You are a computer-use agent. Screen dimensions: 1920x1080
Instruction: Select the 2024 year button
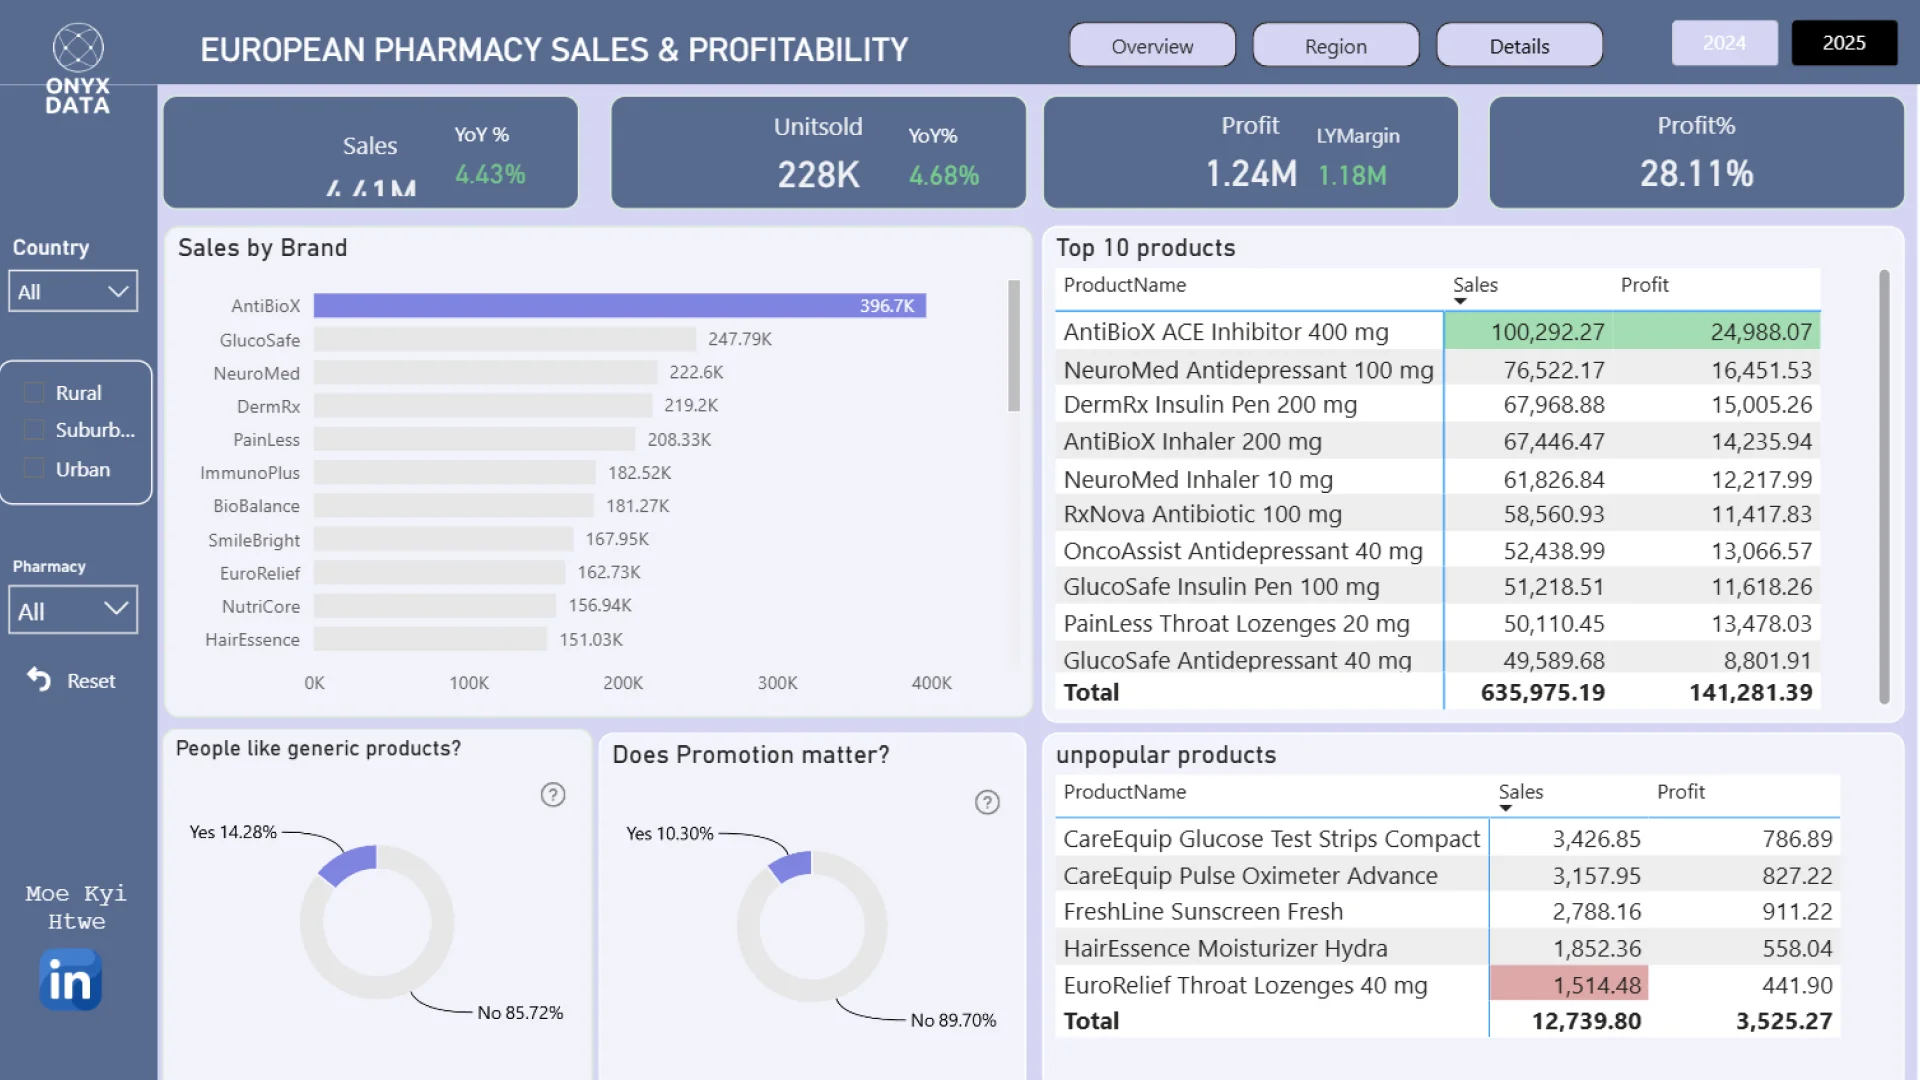click(1724, 43)
